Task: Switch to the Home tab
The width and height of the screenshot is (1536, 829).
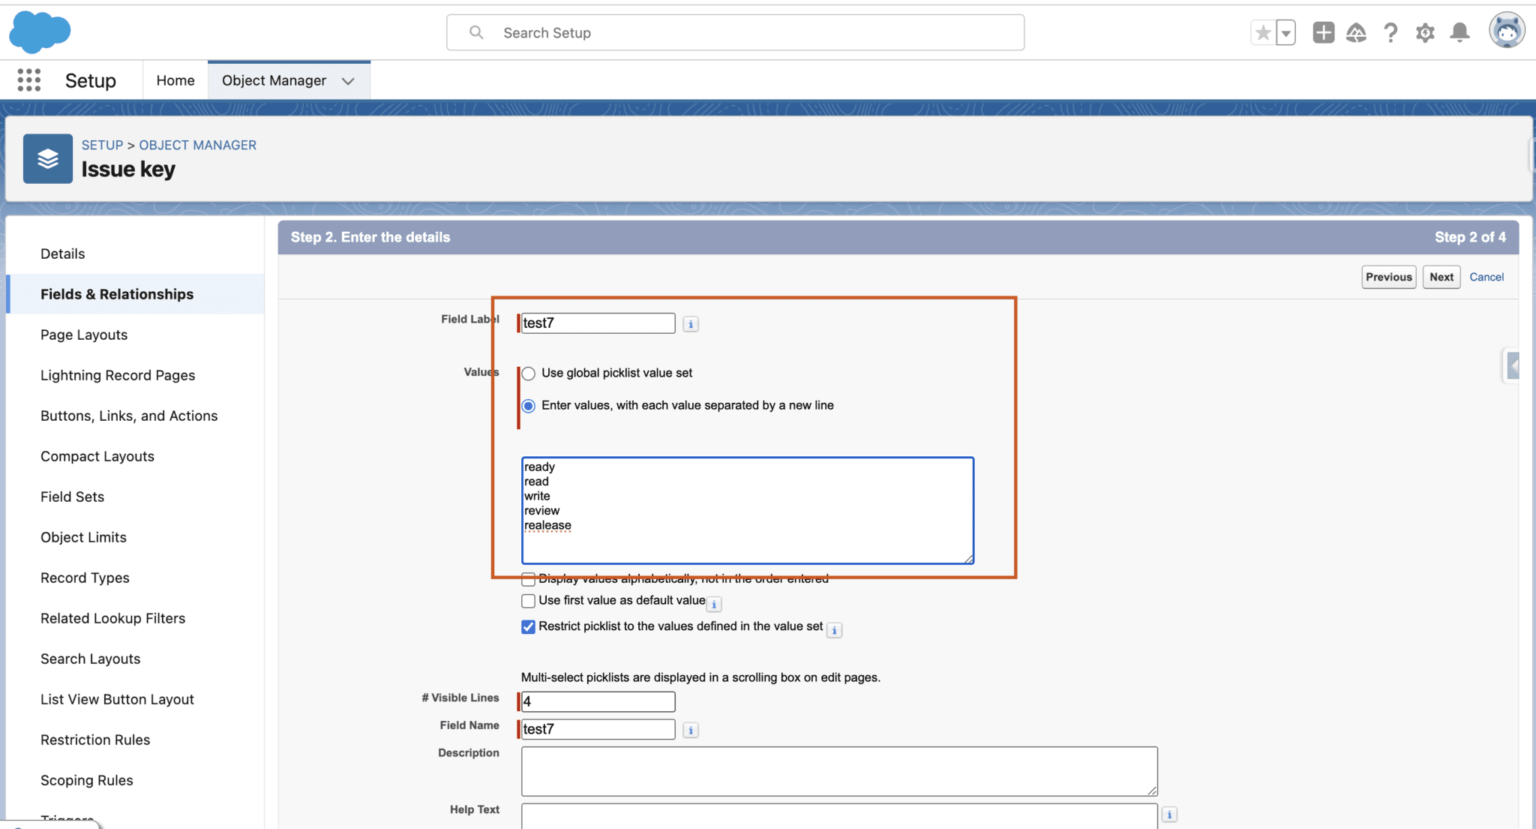Action: point(175,80)
